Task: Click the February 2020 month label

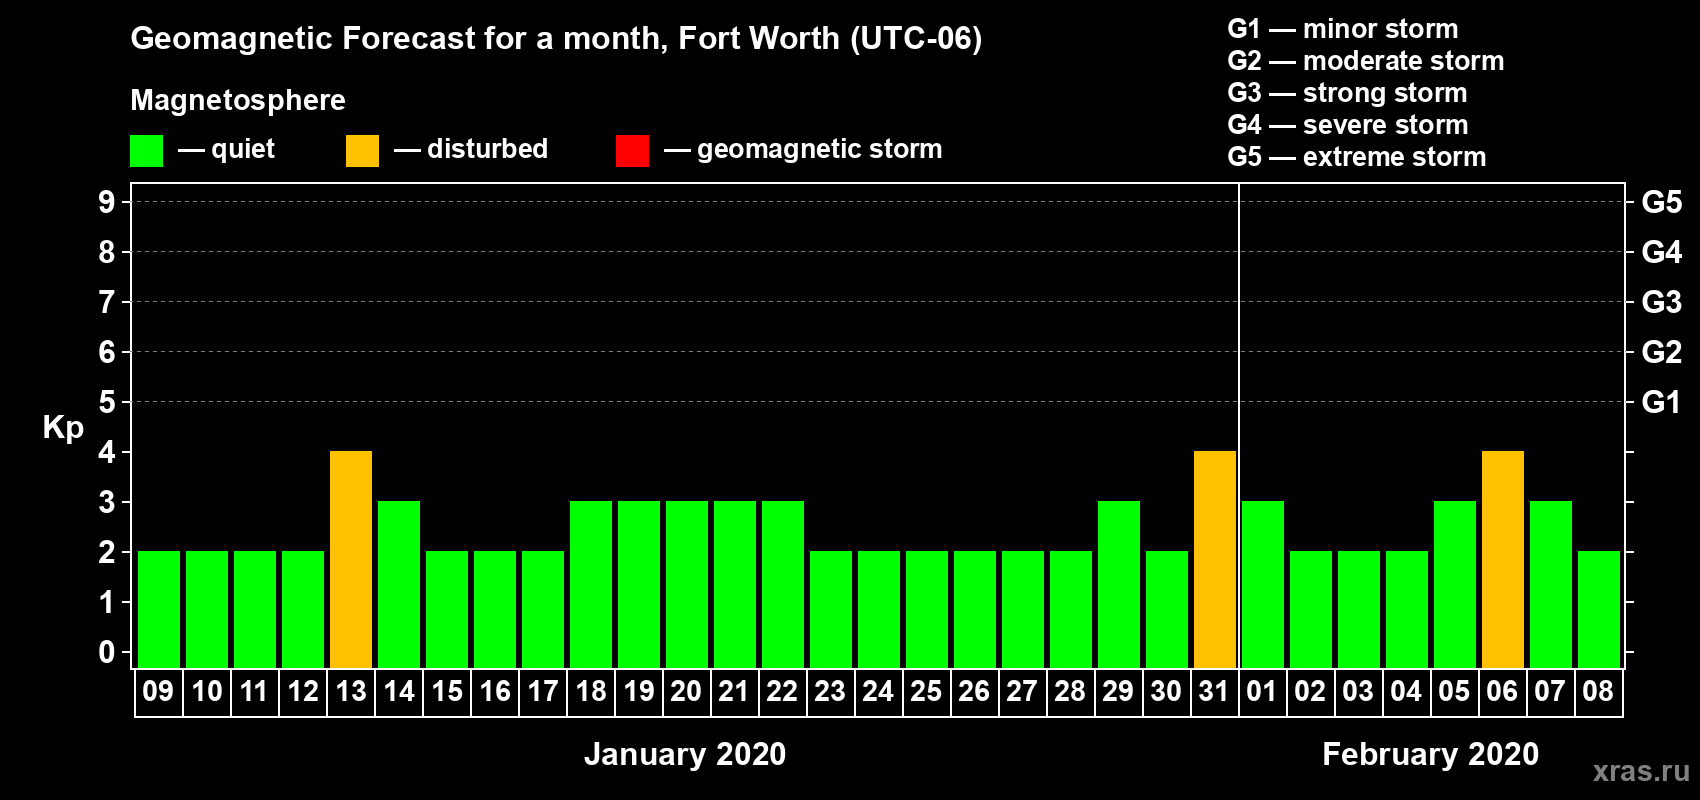Action: coord(1430,754)
